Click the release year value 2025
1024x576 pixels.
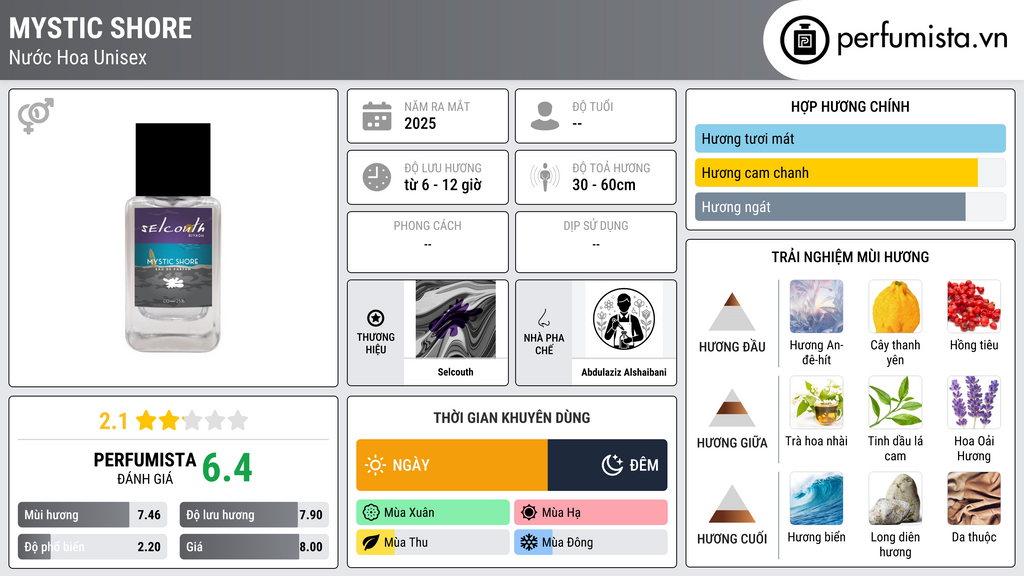point(420,123)
